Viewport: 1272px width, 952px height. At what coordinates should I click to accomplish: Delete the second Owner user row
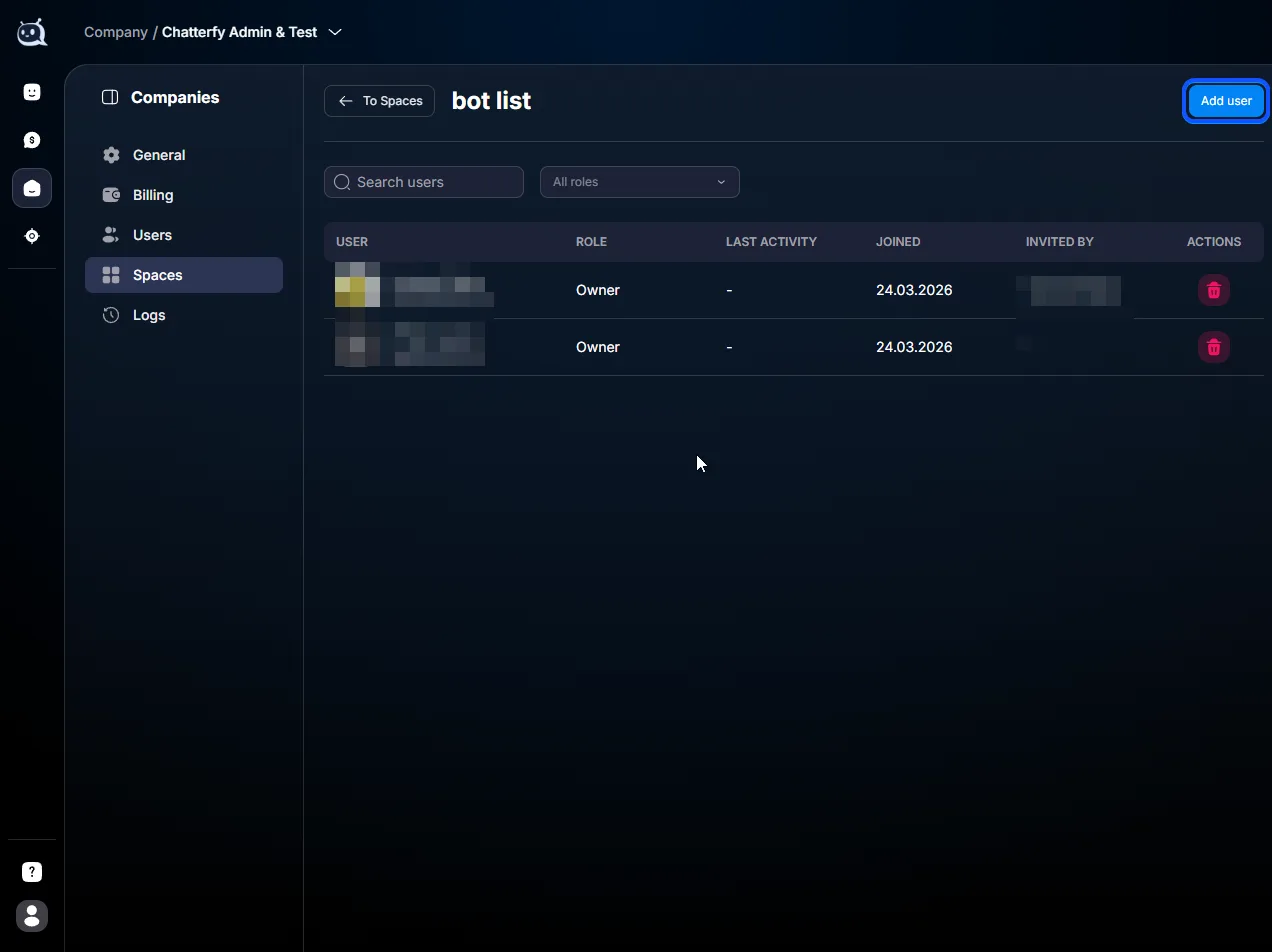point(1214,347)
